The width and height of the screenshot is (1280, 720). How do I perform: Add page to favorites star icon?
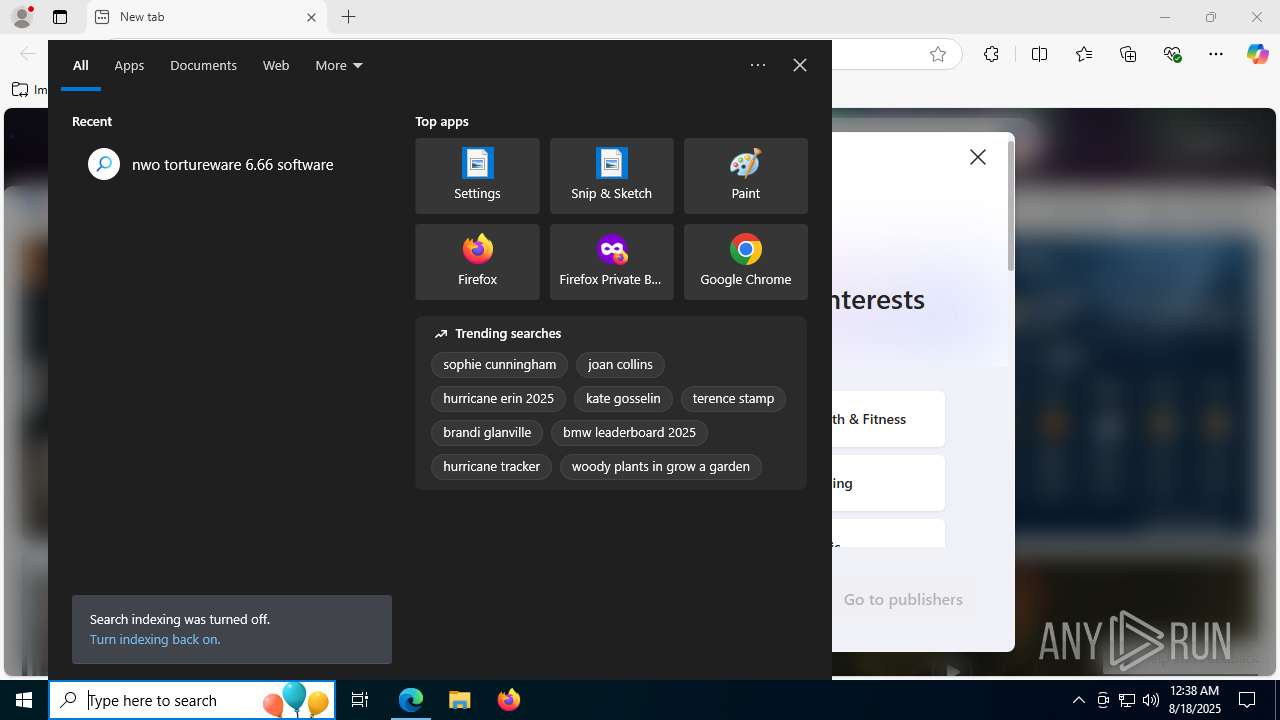click(x=938, y=55)
